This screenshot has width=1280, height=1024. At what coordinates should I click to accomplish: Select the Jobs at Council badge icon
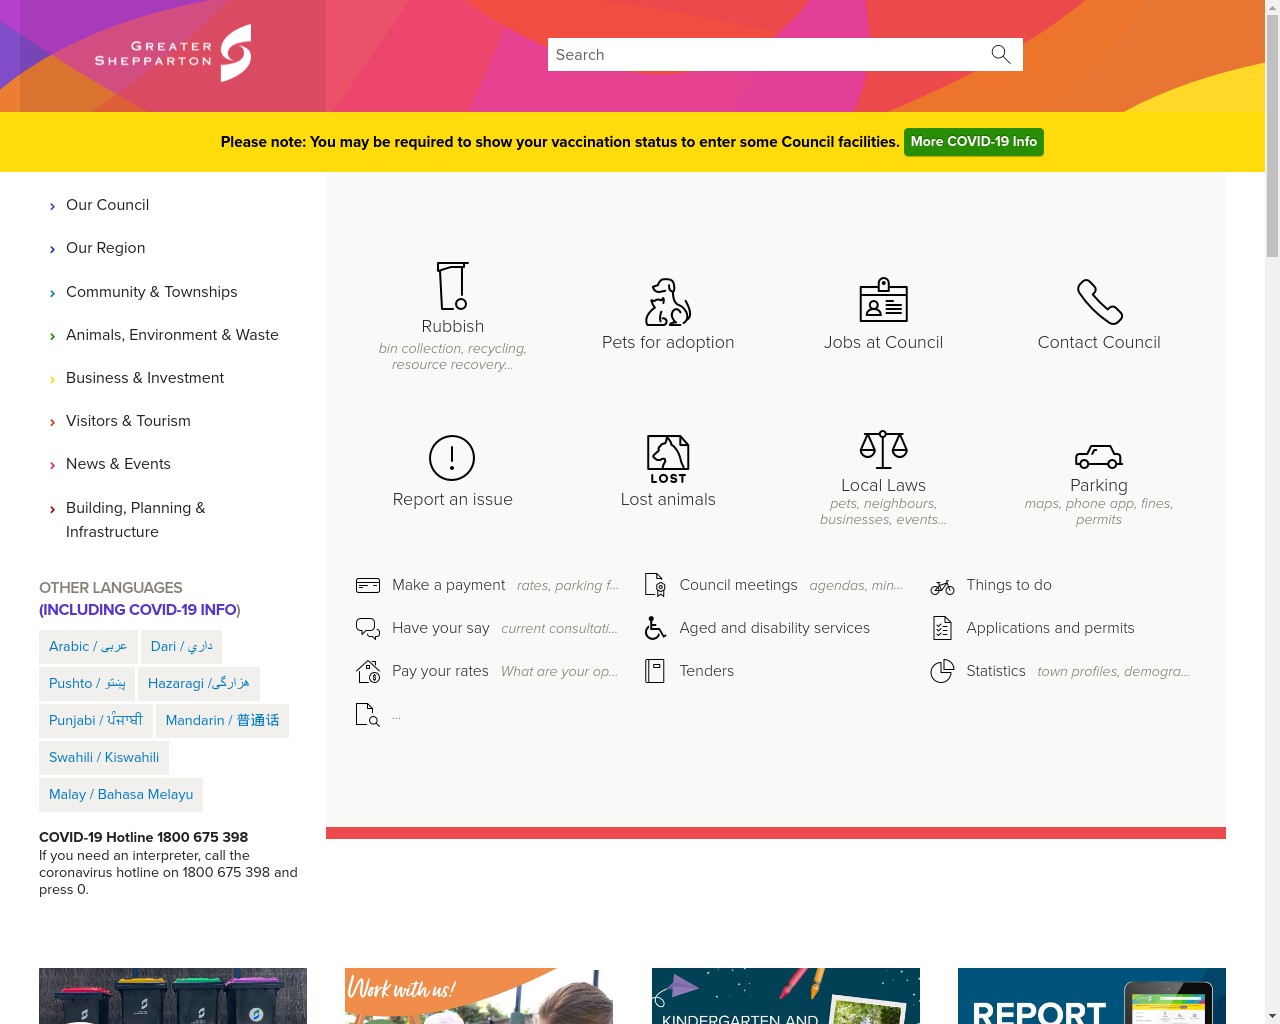click(x=883, y=300)
